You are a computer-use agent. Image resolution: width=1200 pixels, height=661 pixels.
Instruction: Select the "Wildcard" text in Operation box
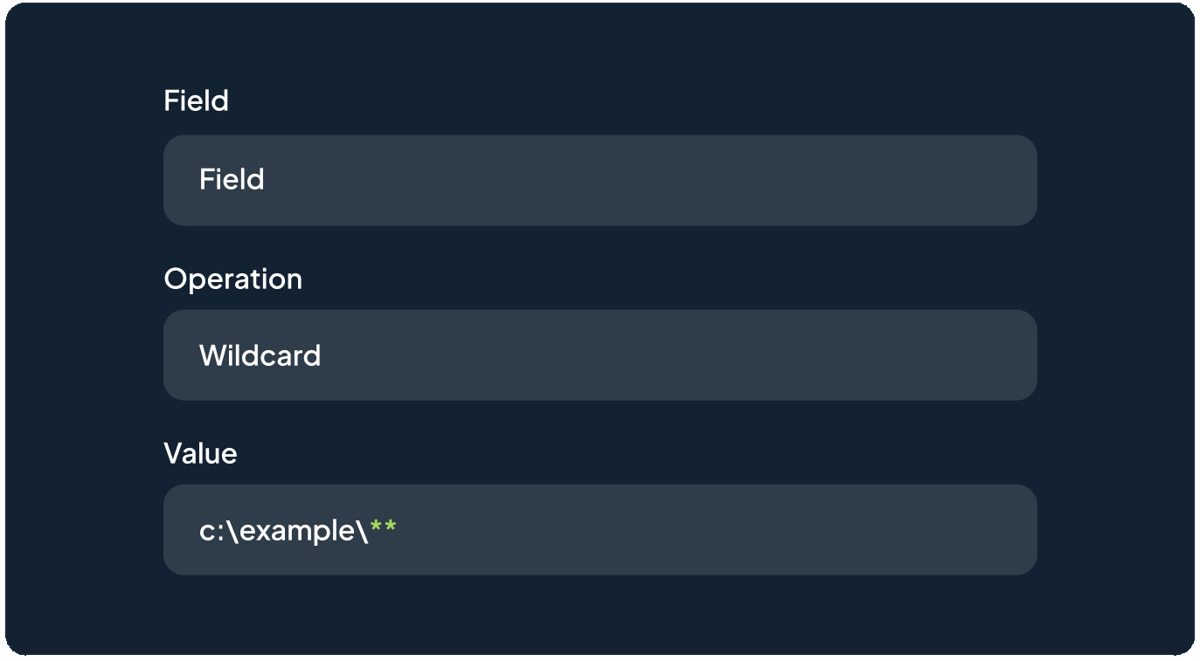coord(260,356)
